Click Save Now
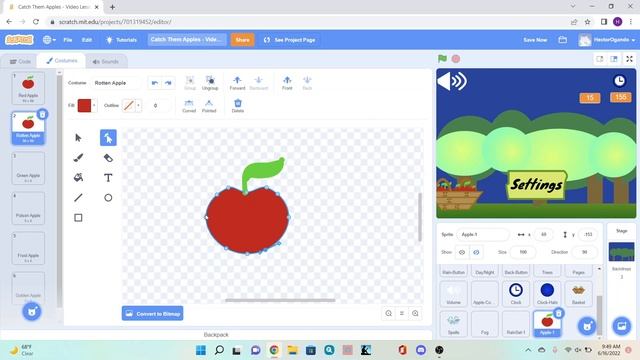This screenshot has height=360, width=640. [535, 40]
